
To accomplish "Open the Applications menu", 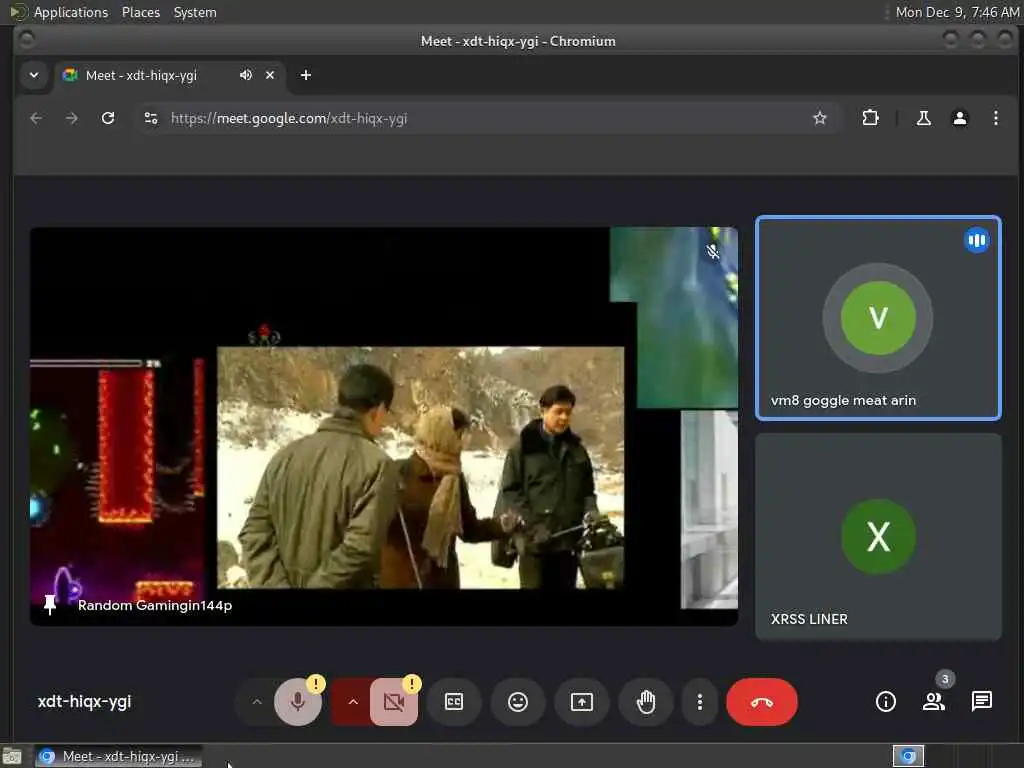I will tap(71, 12).
